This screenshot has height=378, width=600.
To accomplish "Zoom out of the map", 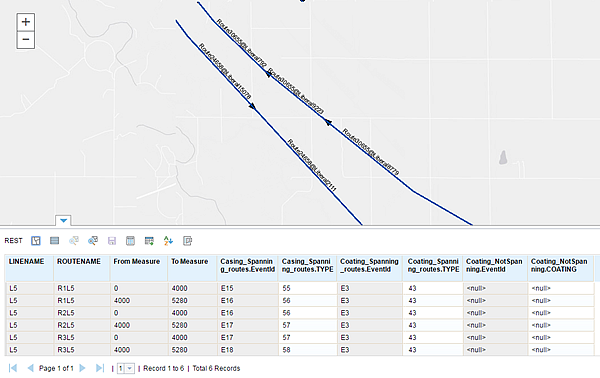I will pyautogui.click(x=26, y=39).
